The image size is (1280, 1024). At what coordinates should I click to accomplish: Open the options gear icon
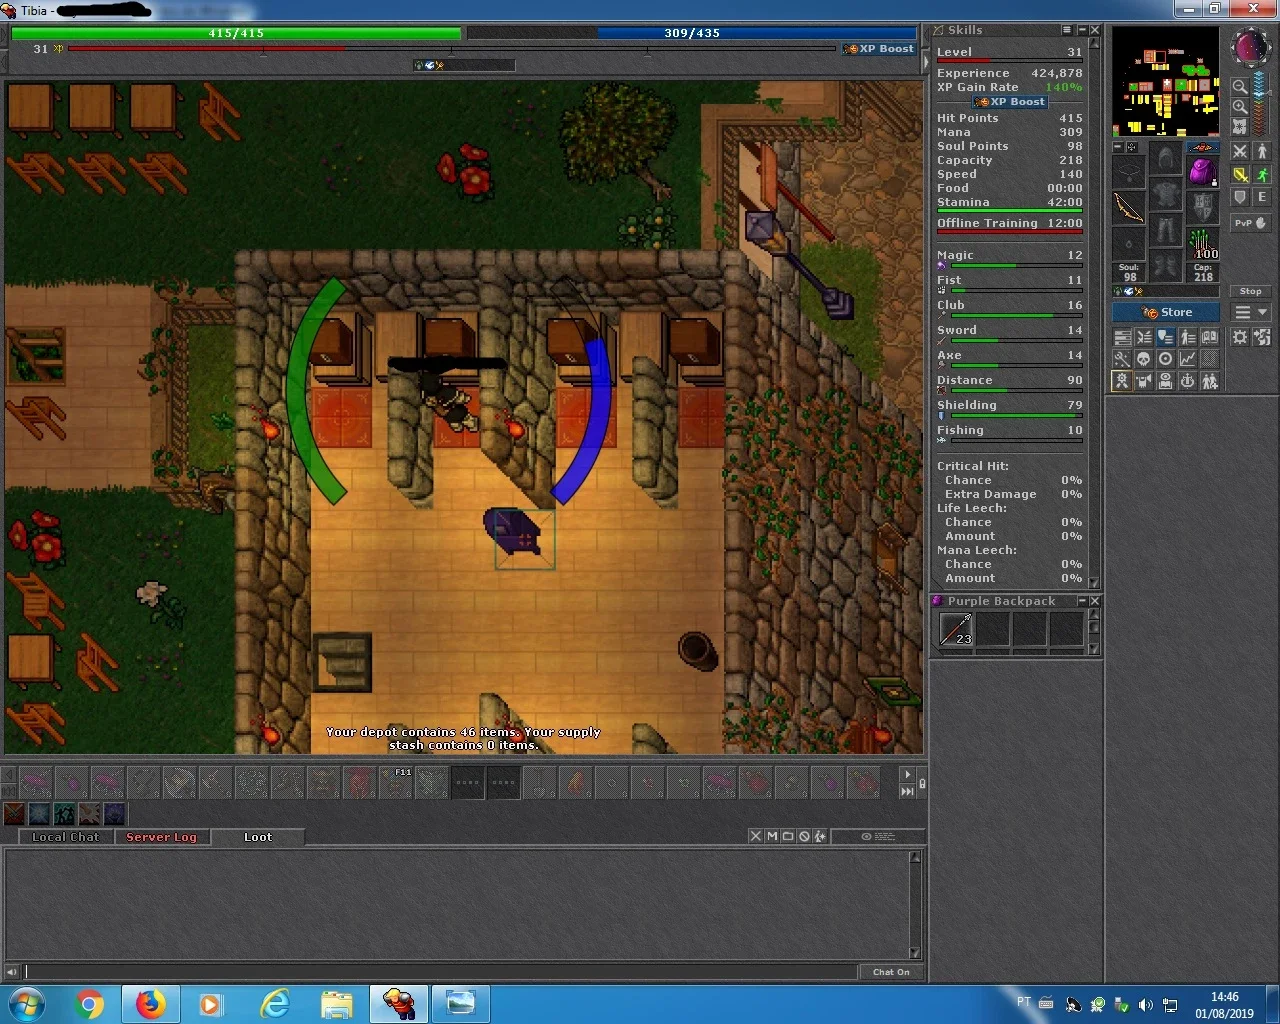click(x=1240, y=337)
